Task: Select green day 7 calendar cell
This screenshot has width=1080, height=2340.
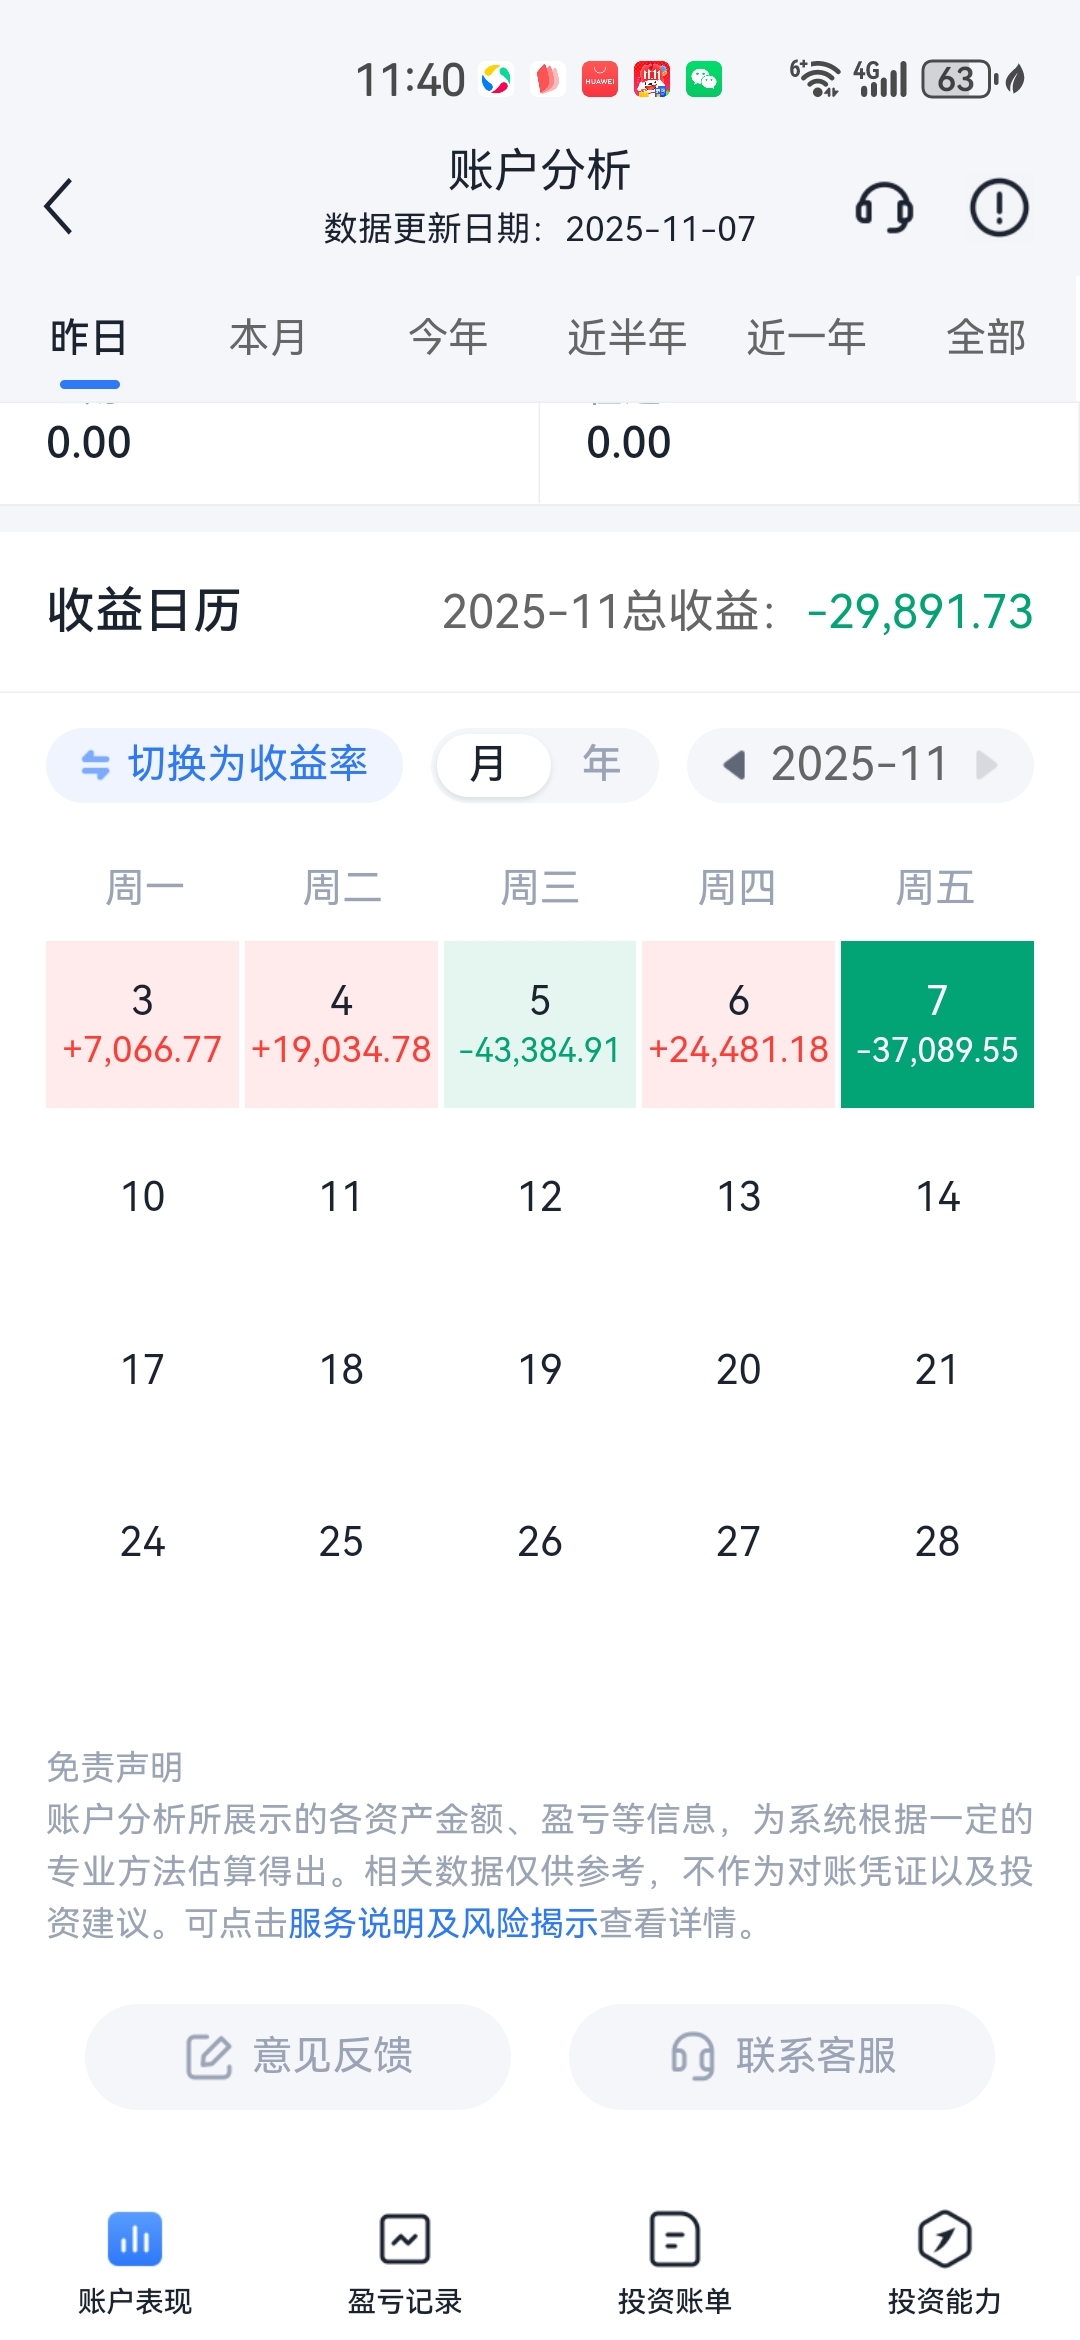Action: pos(937,1024)
